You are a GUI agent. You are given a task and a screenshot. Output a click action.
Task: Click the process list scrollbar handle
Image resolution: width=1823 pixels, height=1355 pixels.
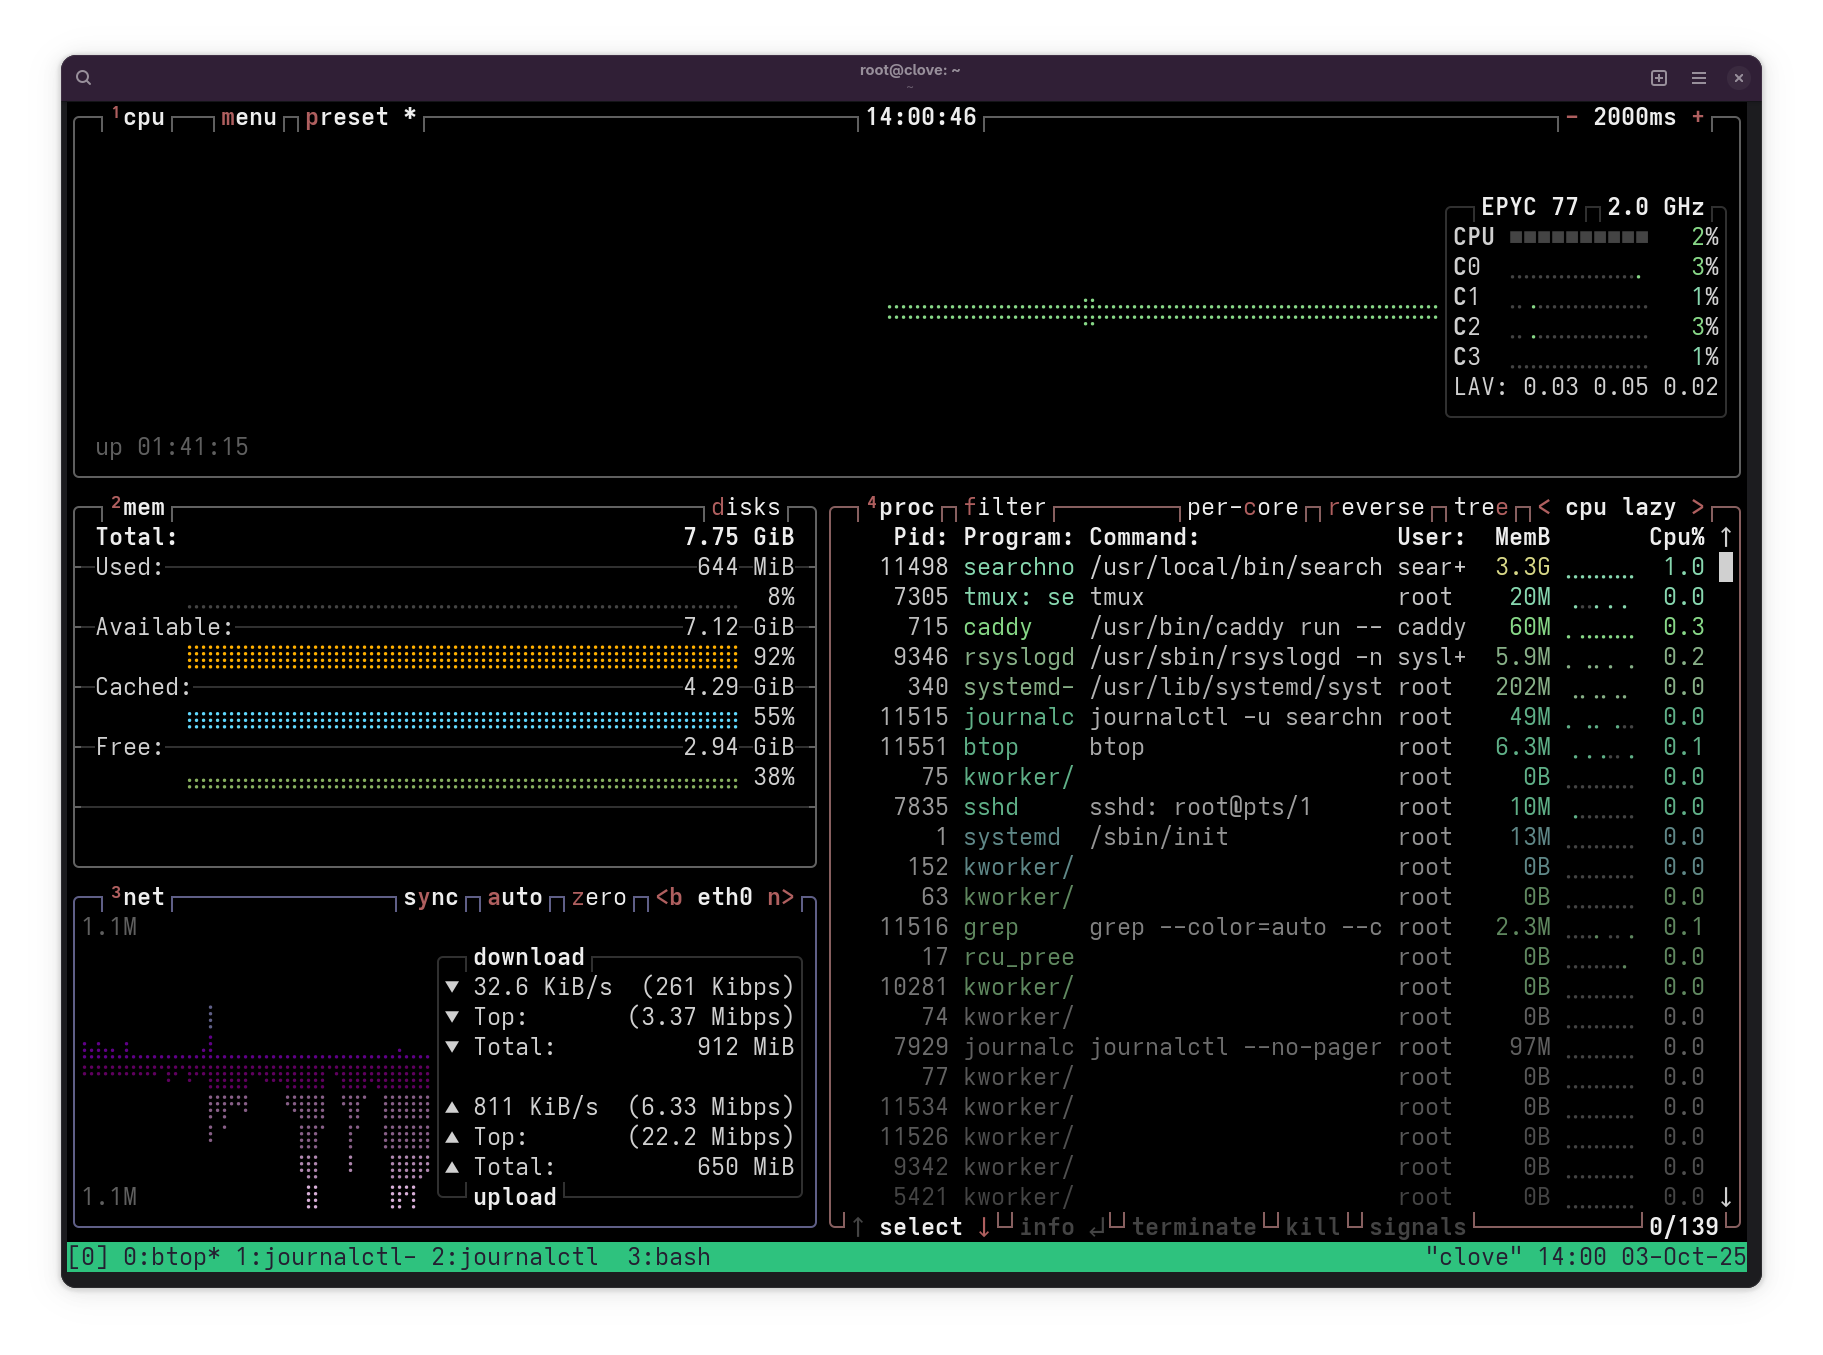coord(1725,567)
